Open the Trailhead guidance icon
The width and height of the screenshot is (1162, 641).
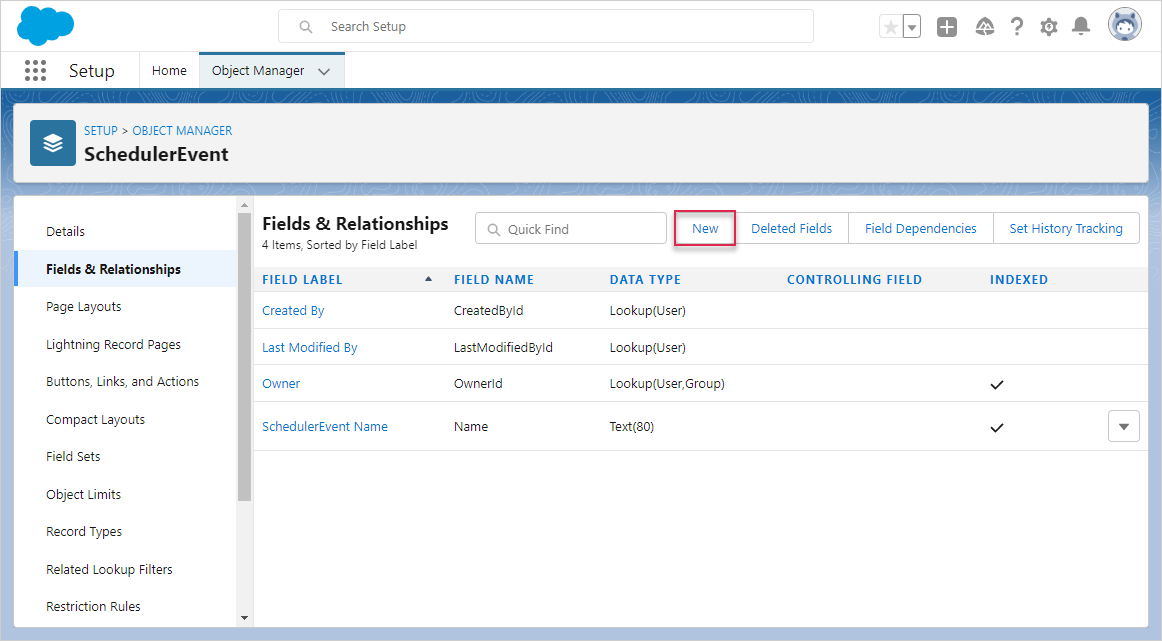tap(984, 27)
